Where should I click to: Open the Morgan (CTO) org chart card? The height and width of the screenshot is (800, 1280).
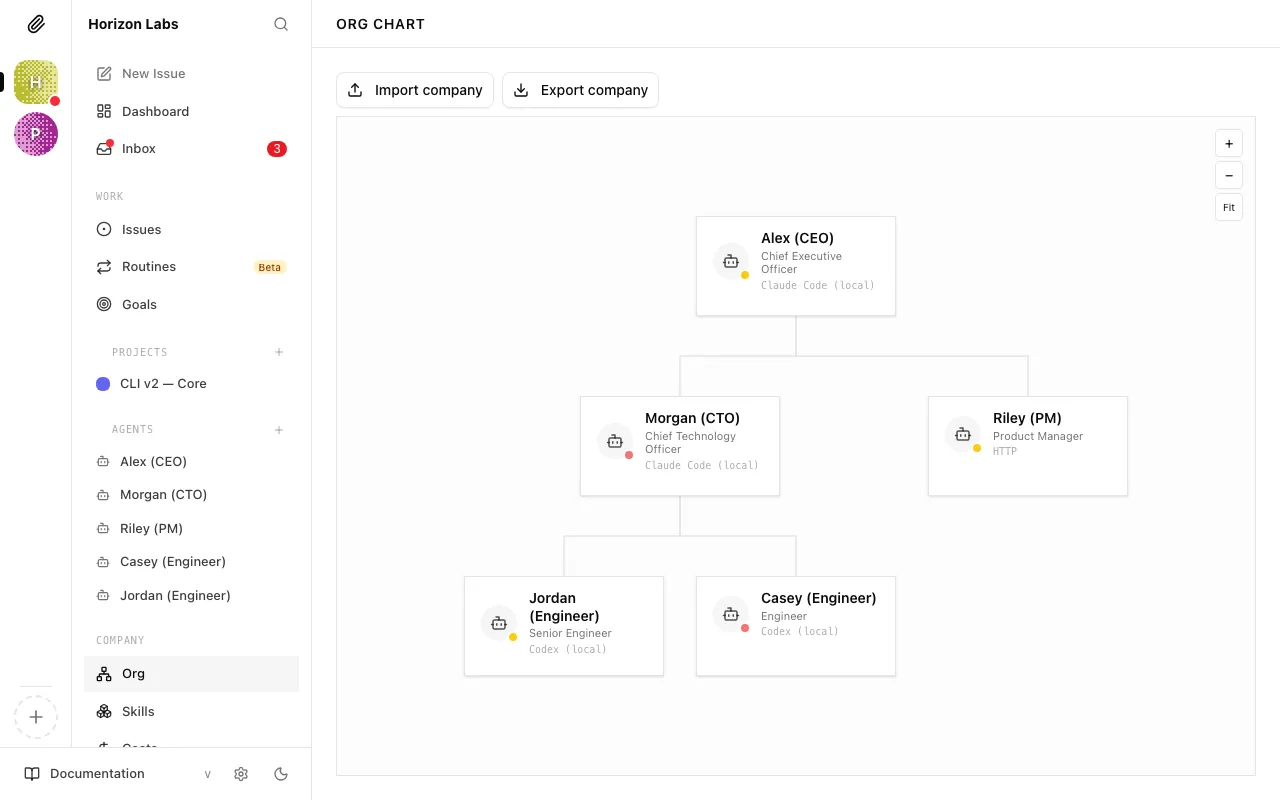[680, 446]
